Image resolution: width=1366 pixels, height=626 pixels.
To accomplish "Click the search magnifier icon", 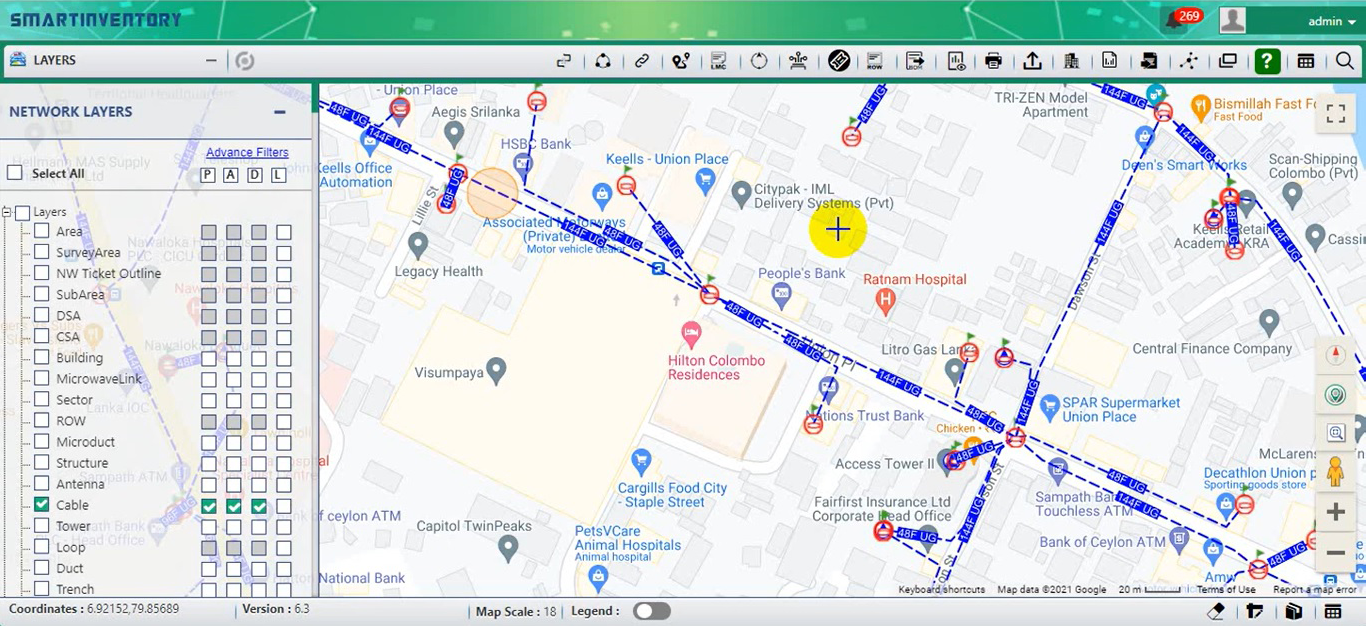I will (x=1345, y=61).
